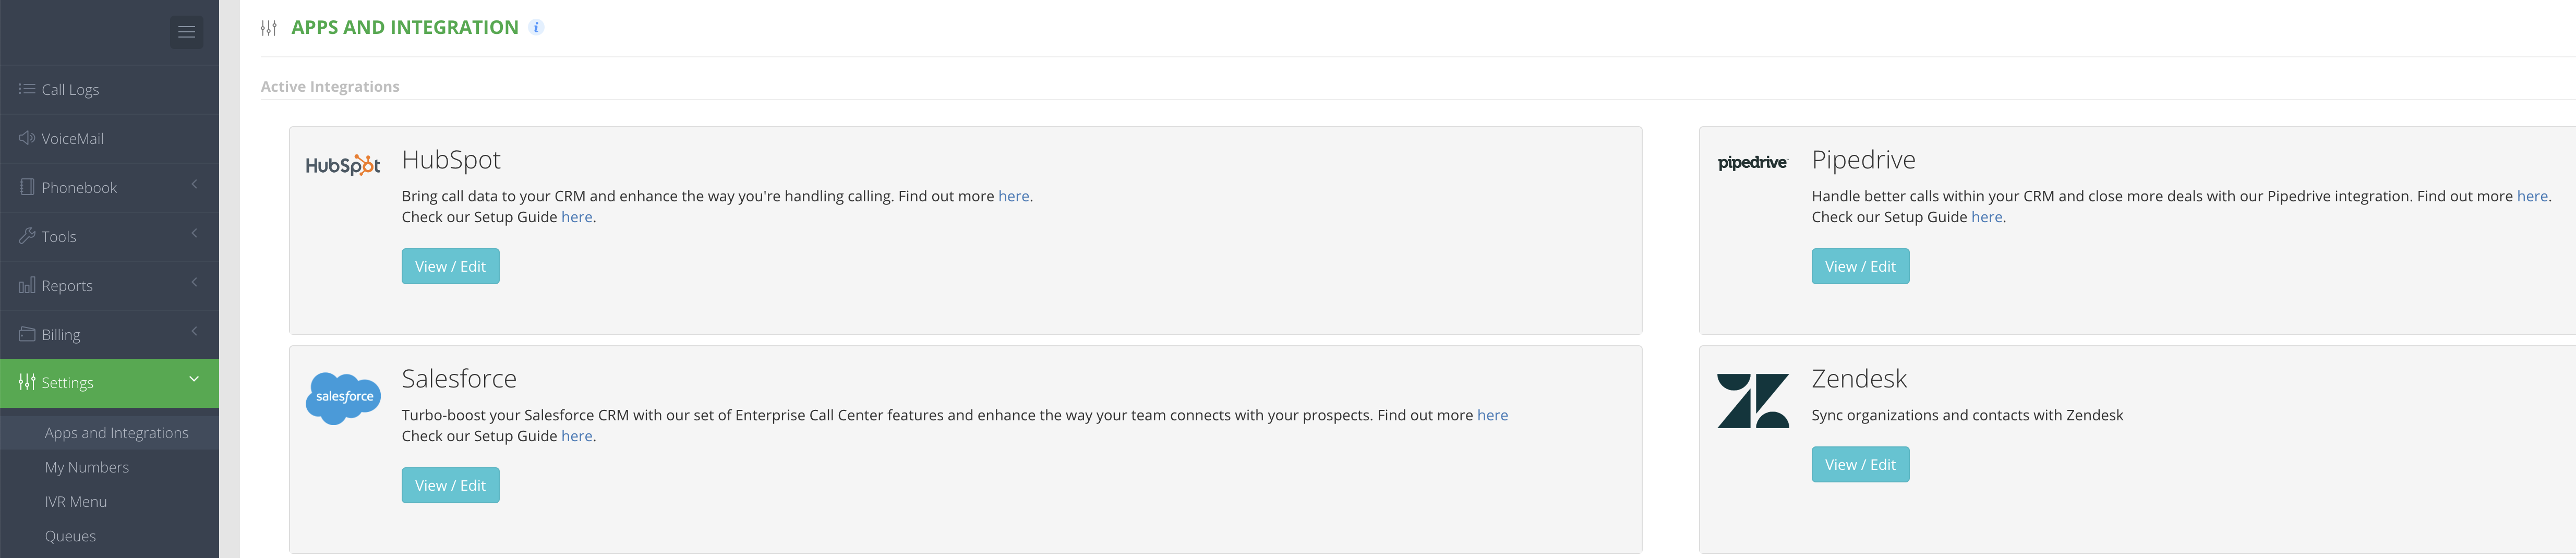Click the HubSpot logo
Viewport: 2576px width, 558px height.
[343, 165]
